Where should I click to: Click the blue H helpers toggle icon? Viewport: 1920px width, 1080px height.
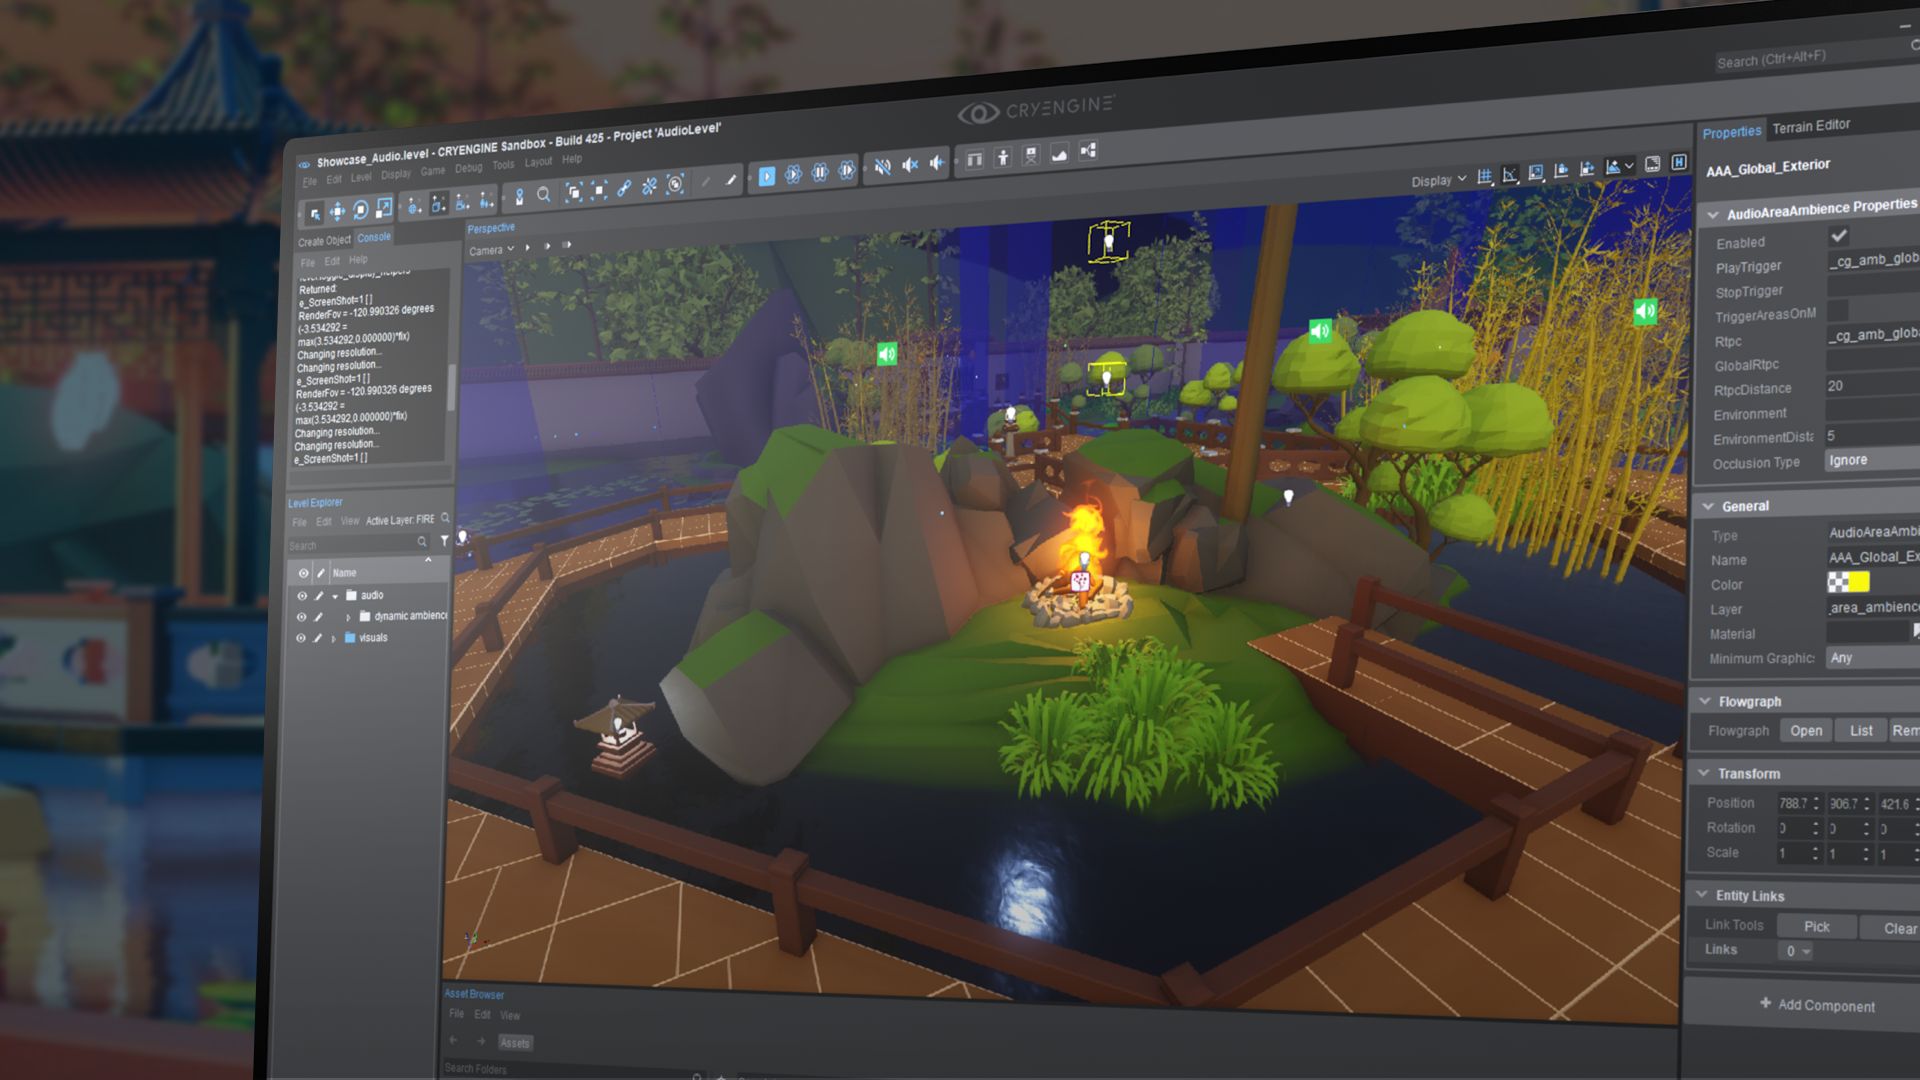(1679, 162)
